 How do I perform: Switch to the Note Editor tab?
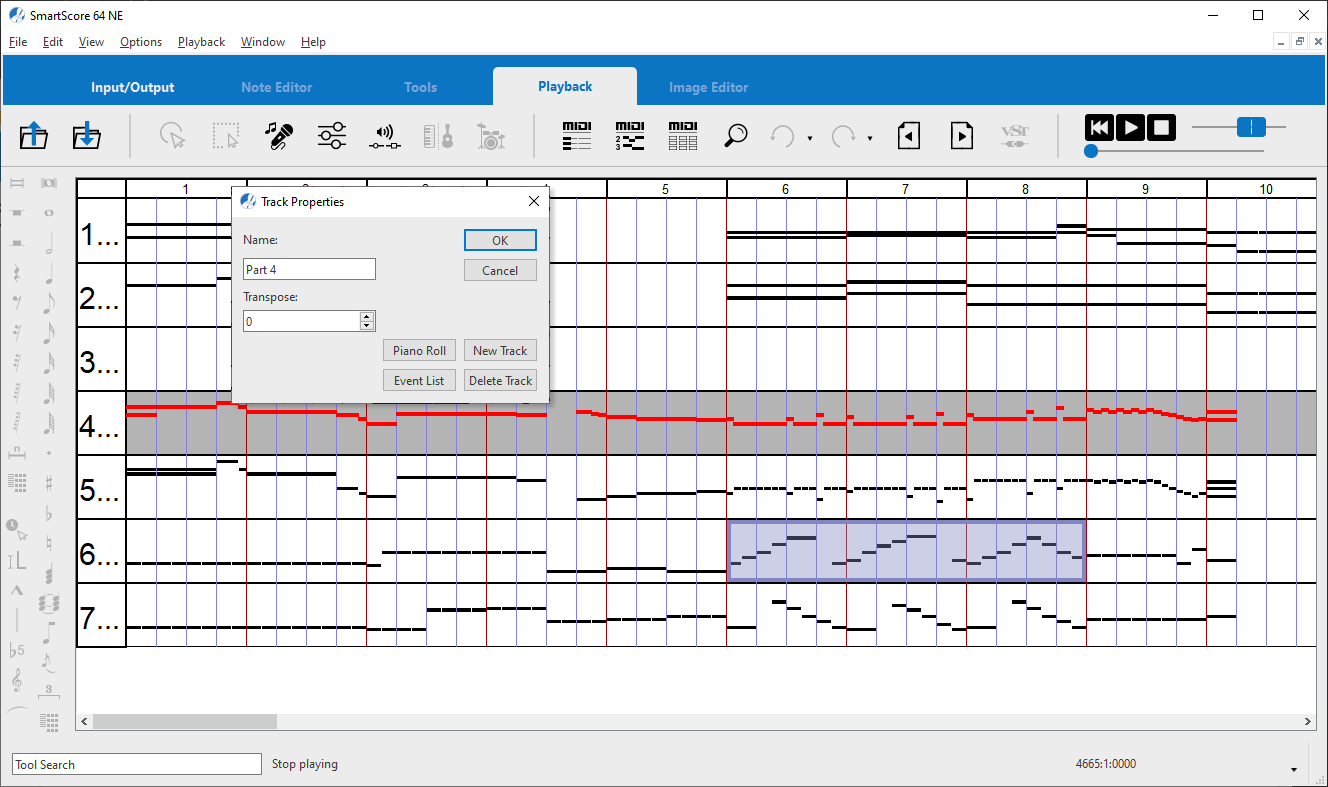(x=277, y=87)
